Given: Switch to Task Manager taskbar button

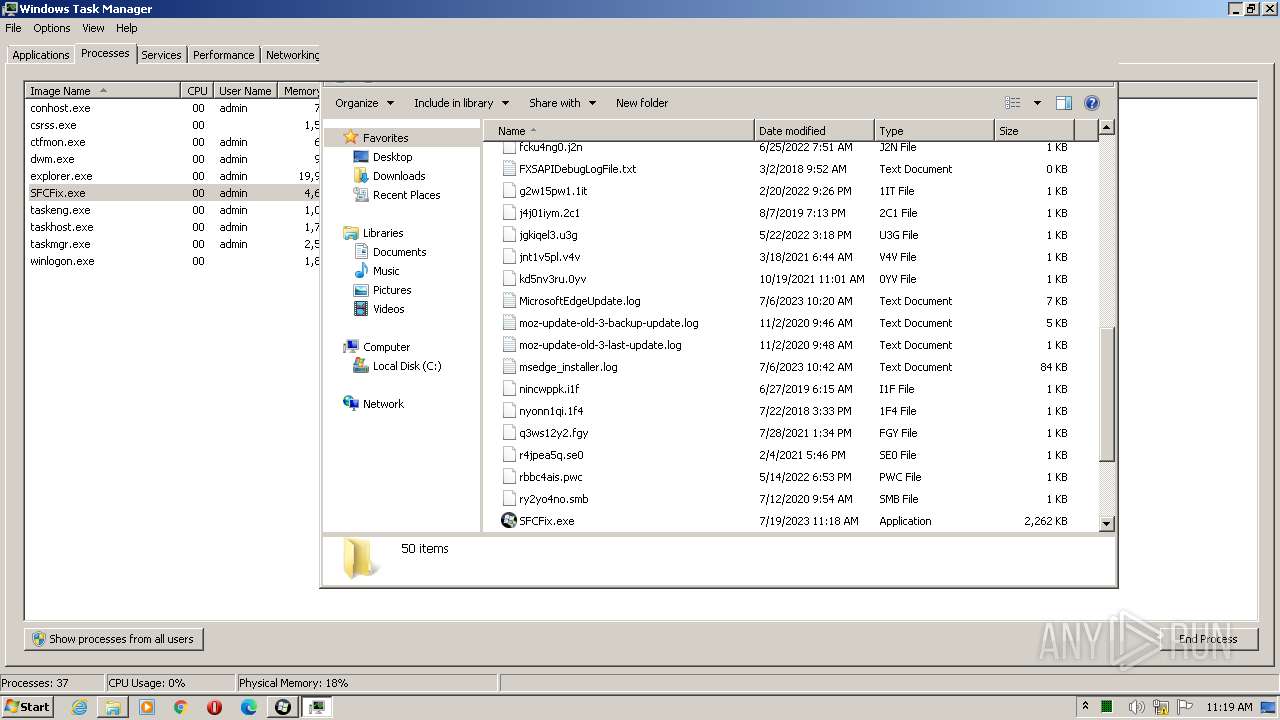Looking at the screenshot, I should [317, 707].
